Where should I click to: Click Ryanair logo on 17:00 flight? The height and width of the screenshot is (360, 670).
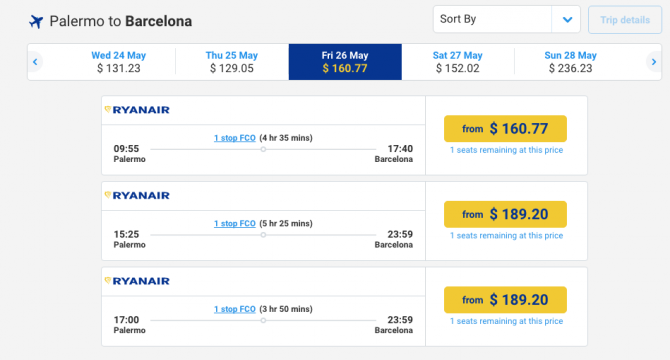coord(137,281)
